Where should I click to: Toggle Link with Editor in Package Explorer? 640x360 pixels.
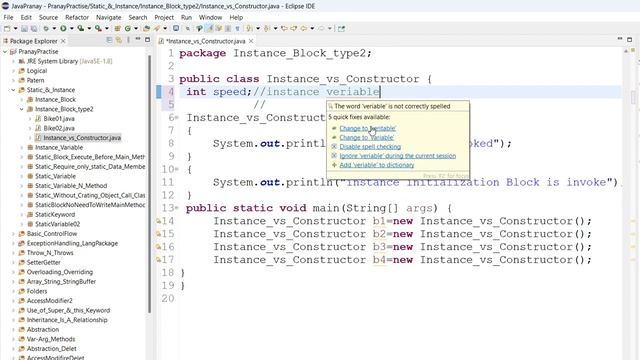click(119, 40)
